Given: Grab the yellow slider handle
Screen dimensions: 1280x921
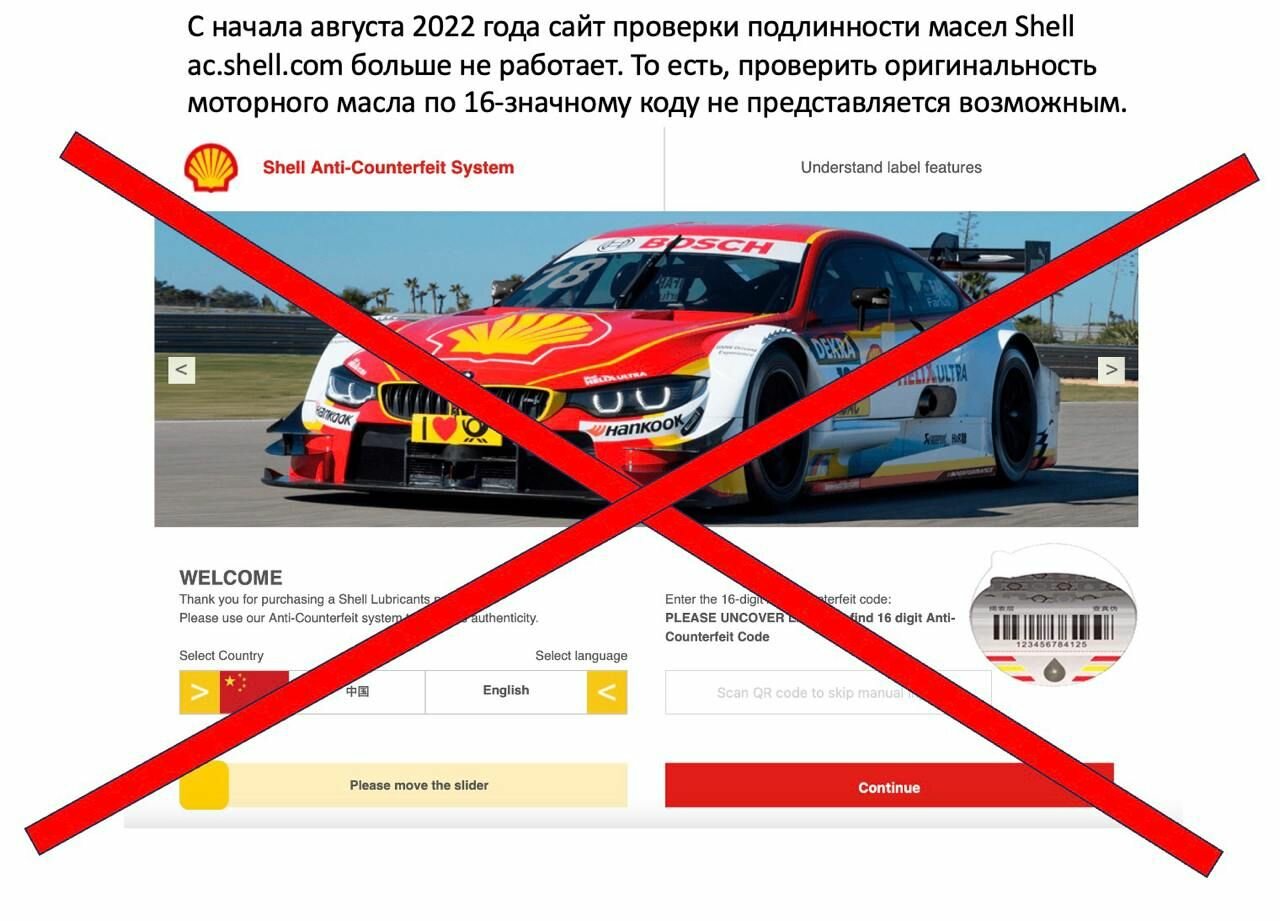Looking at the screenshot, I should pyautogui.click(x=204, y=785).
